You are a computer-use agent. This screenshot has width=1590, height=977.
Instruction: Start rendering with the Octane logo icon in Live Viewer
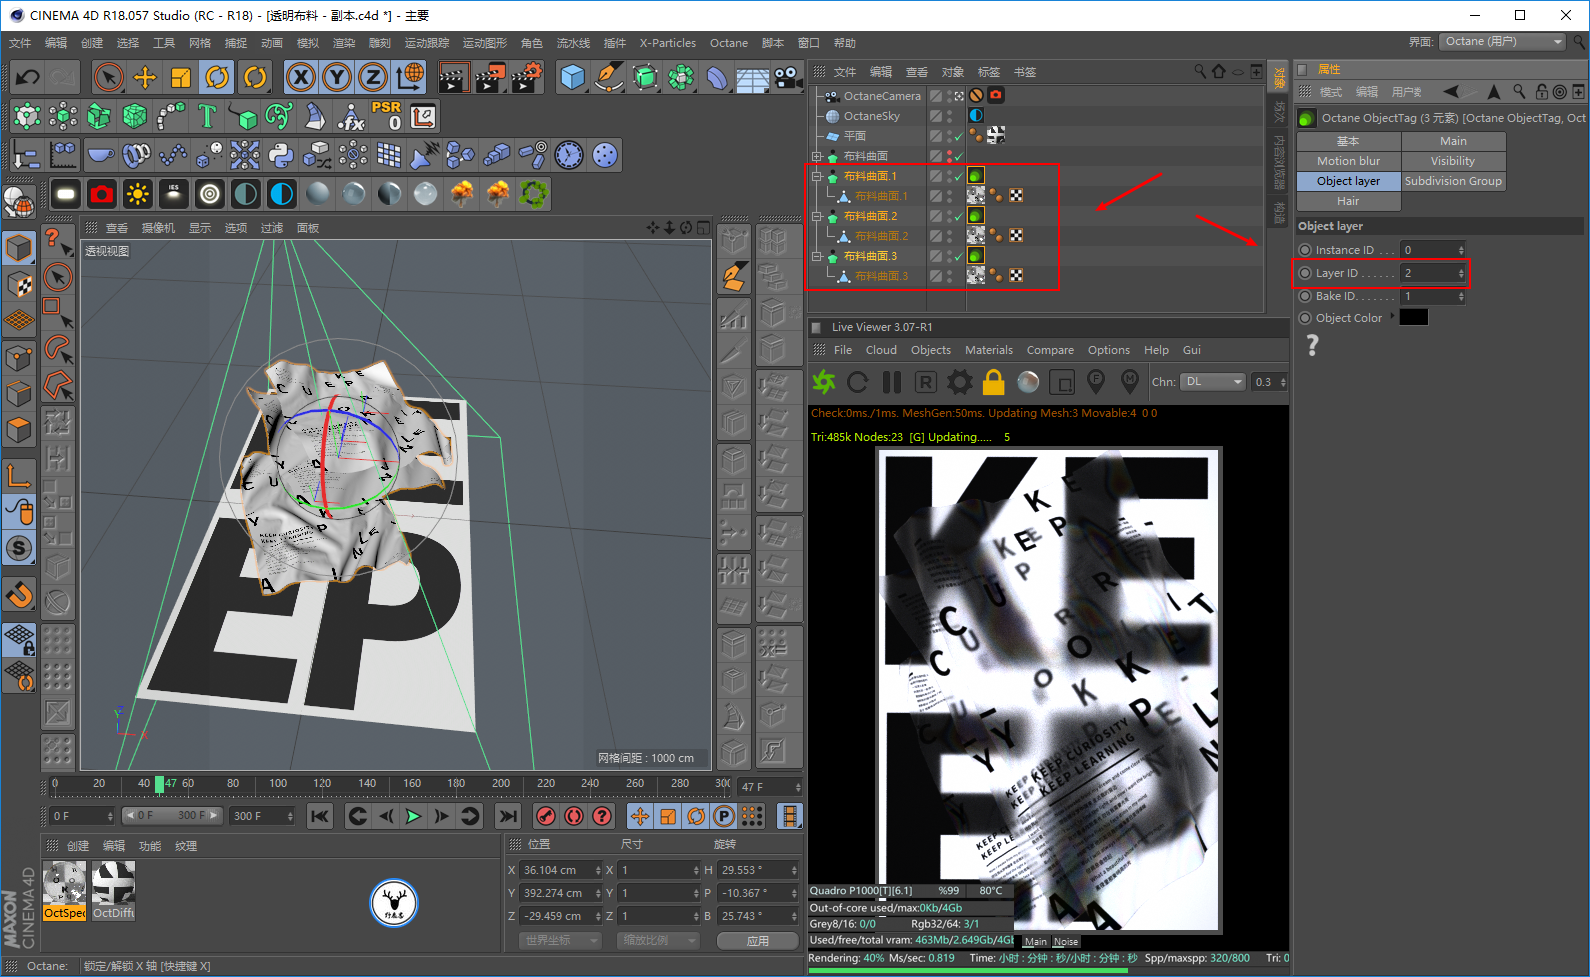[x=824, y=382]
